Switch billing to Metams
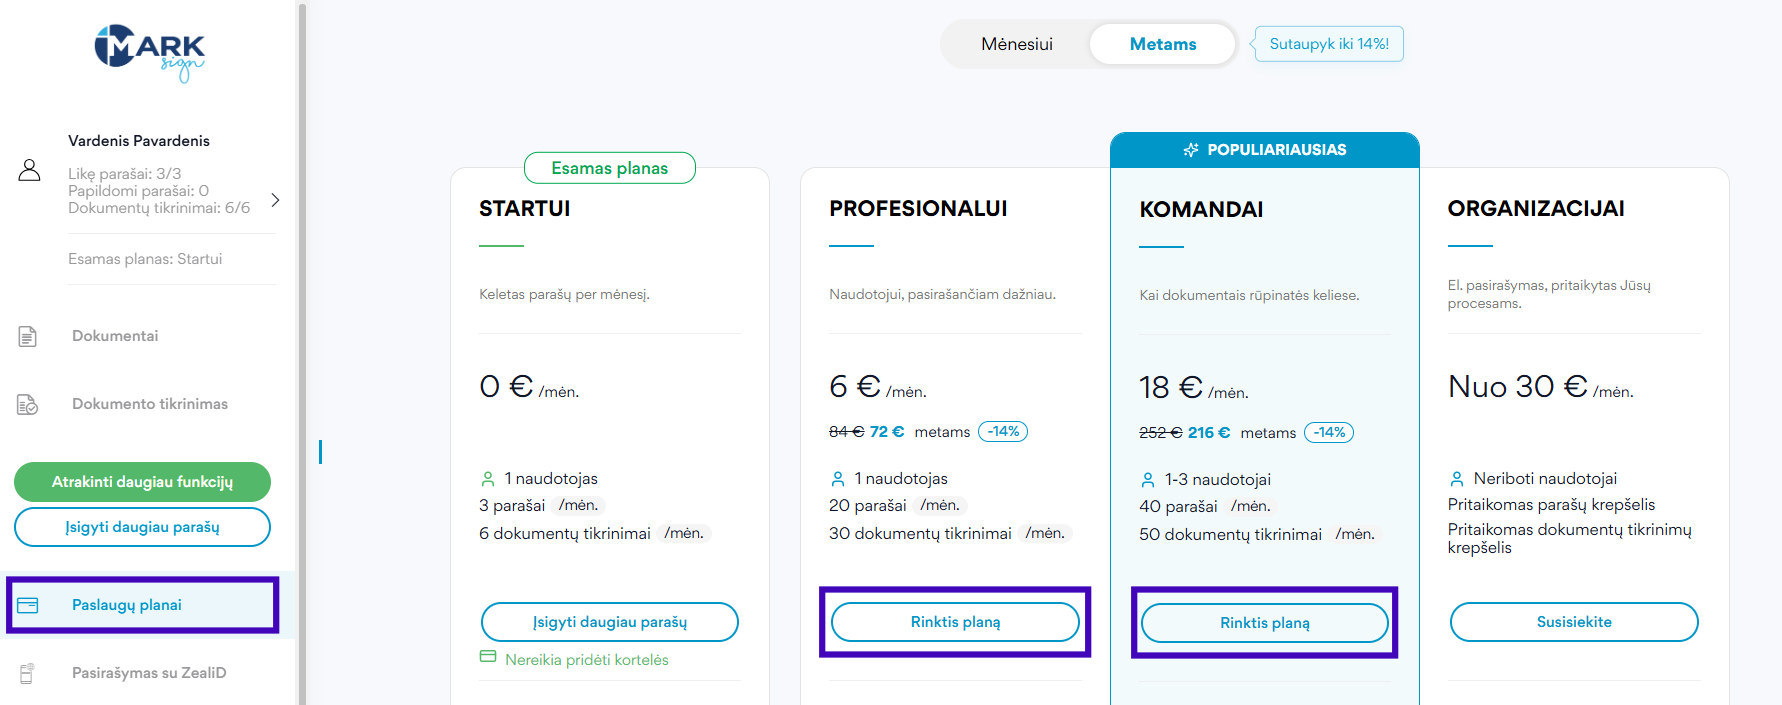Image resolution: width=1782 pixels, height=705 pixels. pos(1162,44)
